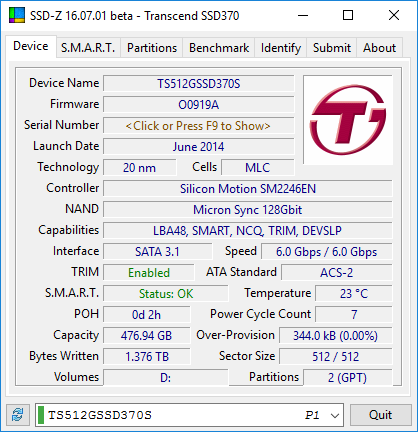Screen dimensions: 418x432
Task: Click the TRIM Enabled status
Action: pos(149,273)
